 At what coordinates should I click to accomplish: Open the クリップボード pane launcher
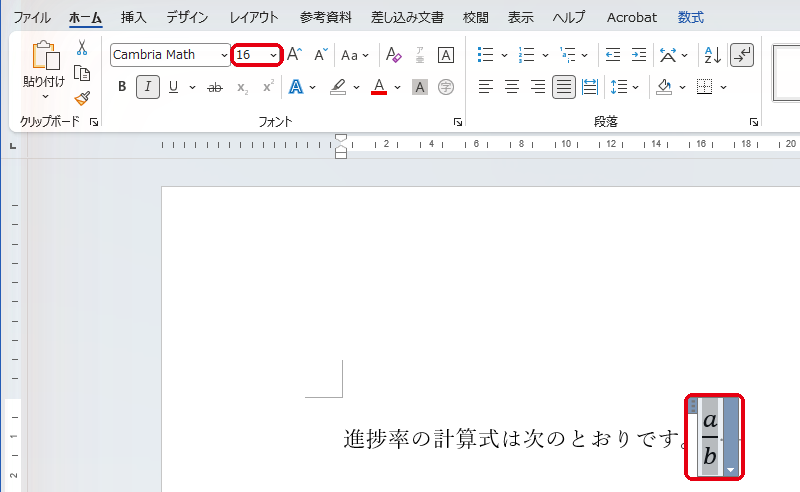94,122
